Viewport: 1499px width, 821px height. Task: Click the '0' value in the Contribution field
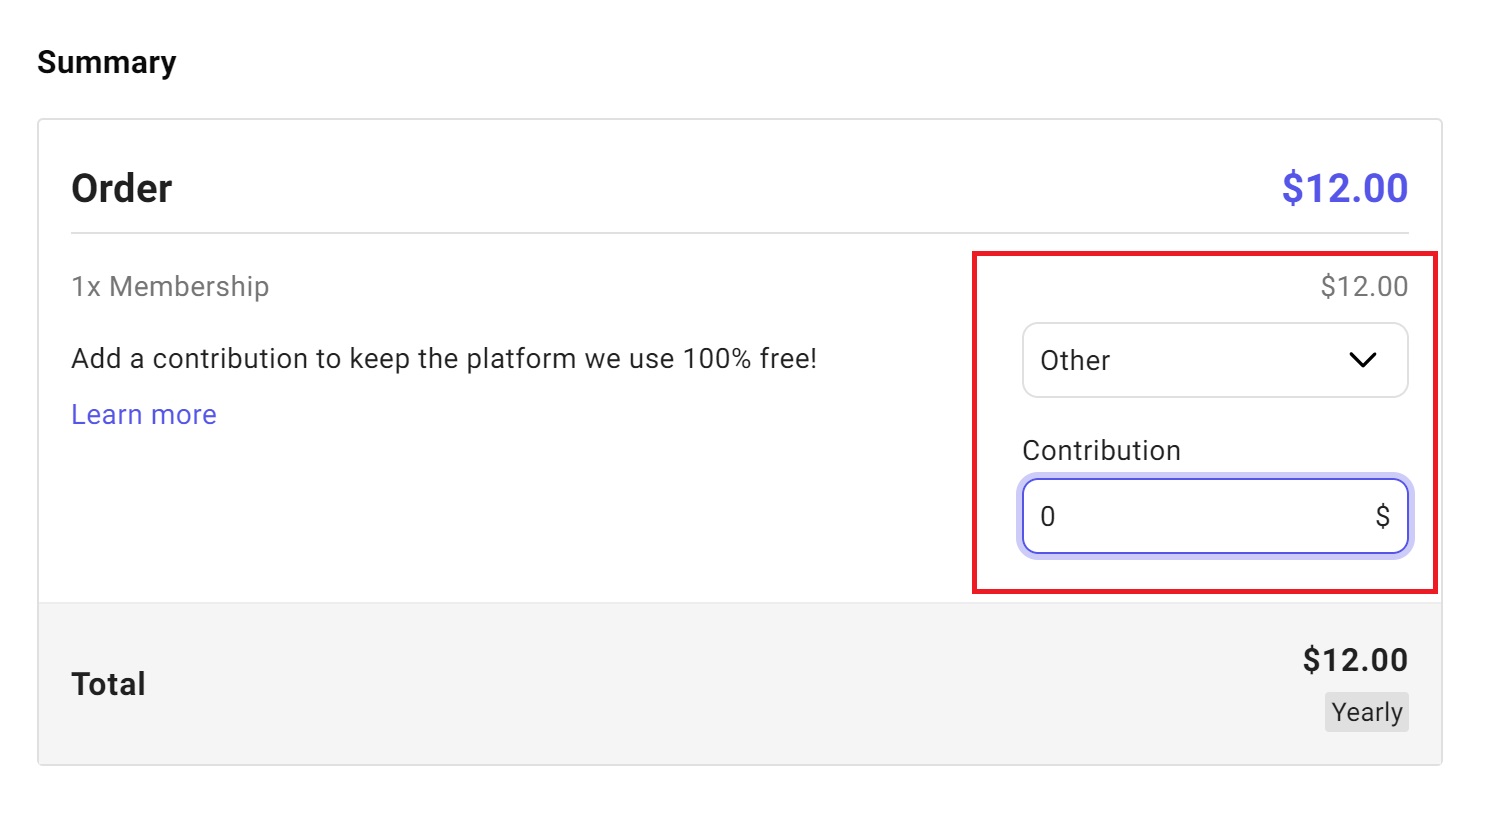1048,516
